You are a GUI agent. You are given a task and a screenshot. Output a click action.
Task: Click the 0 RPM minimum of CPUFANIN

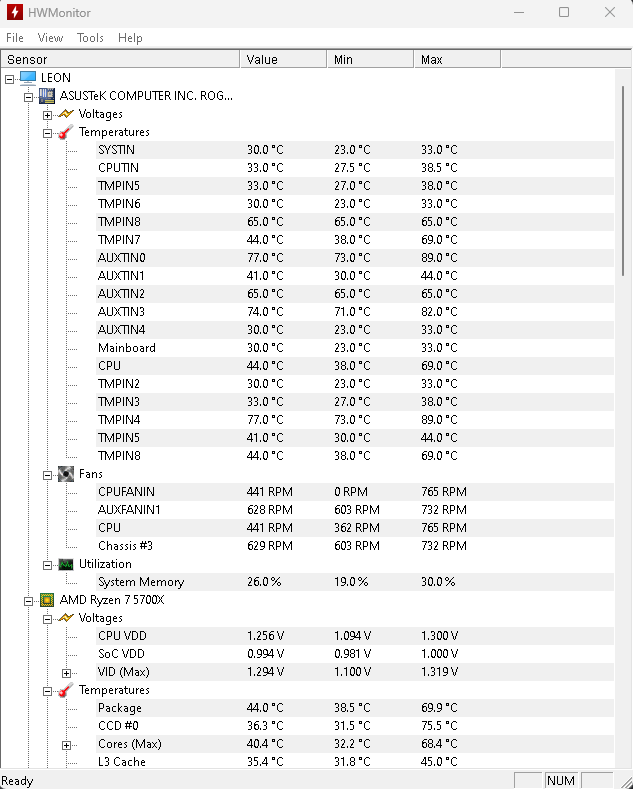[x=351, y=492]
